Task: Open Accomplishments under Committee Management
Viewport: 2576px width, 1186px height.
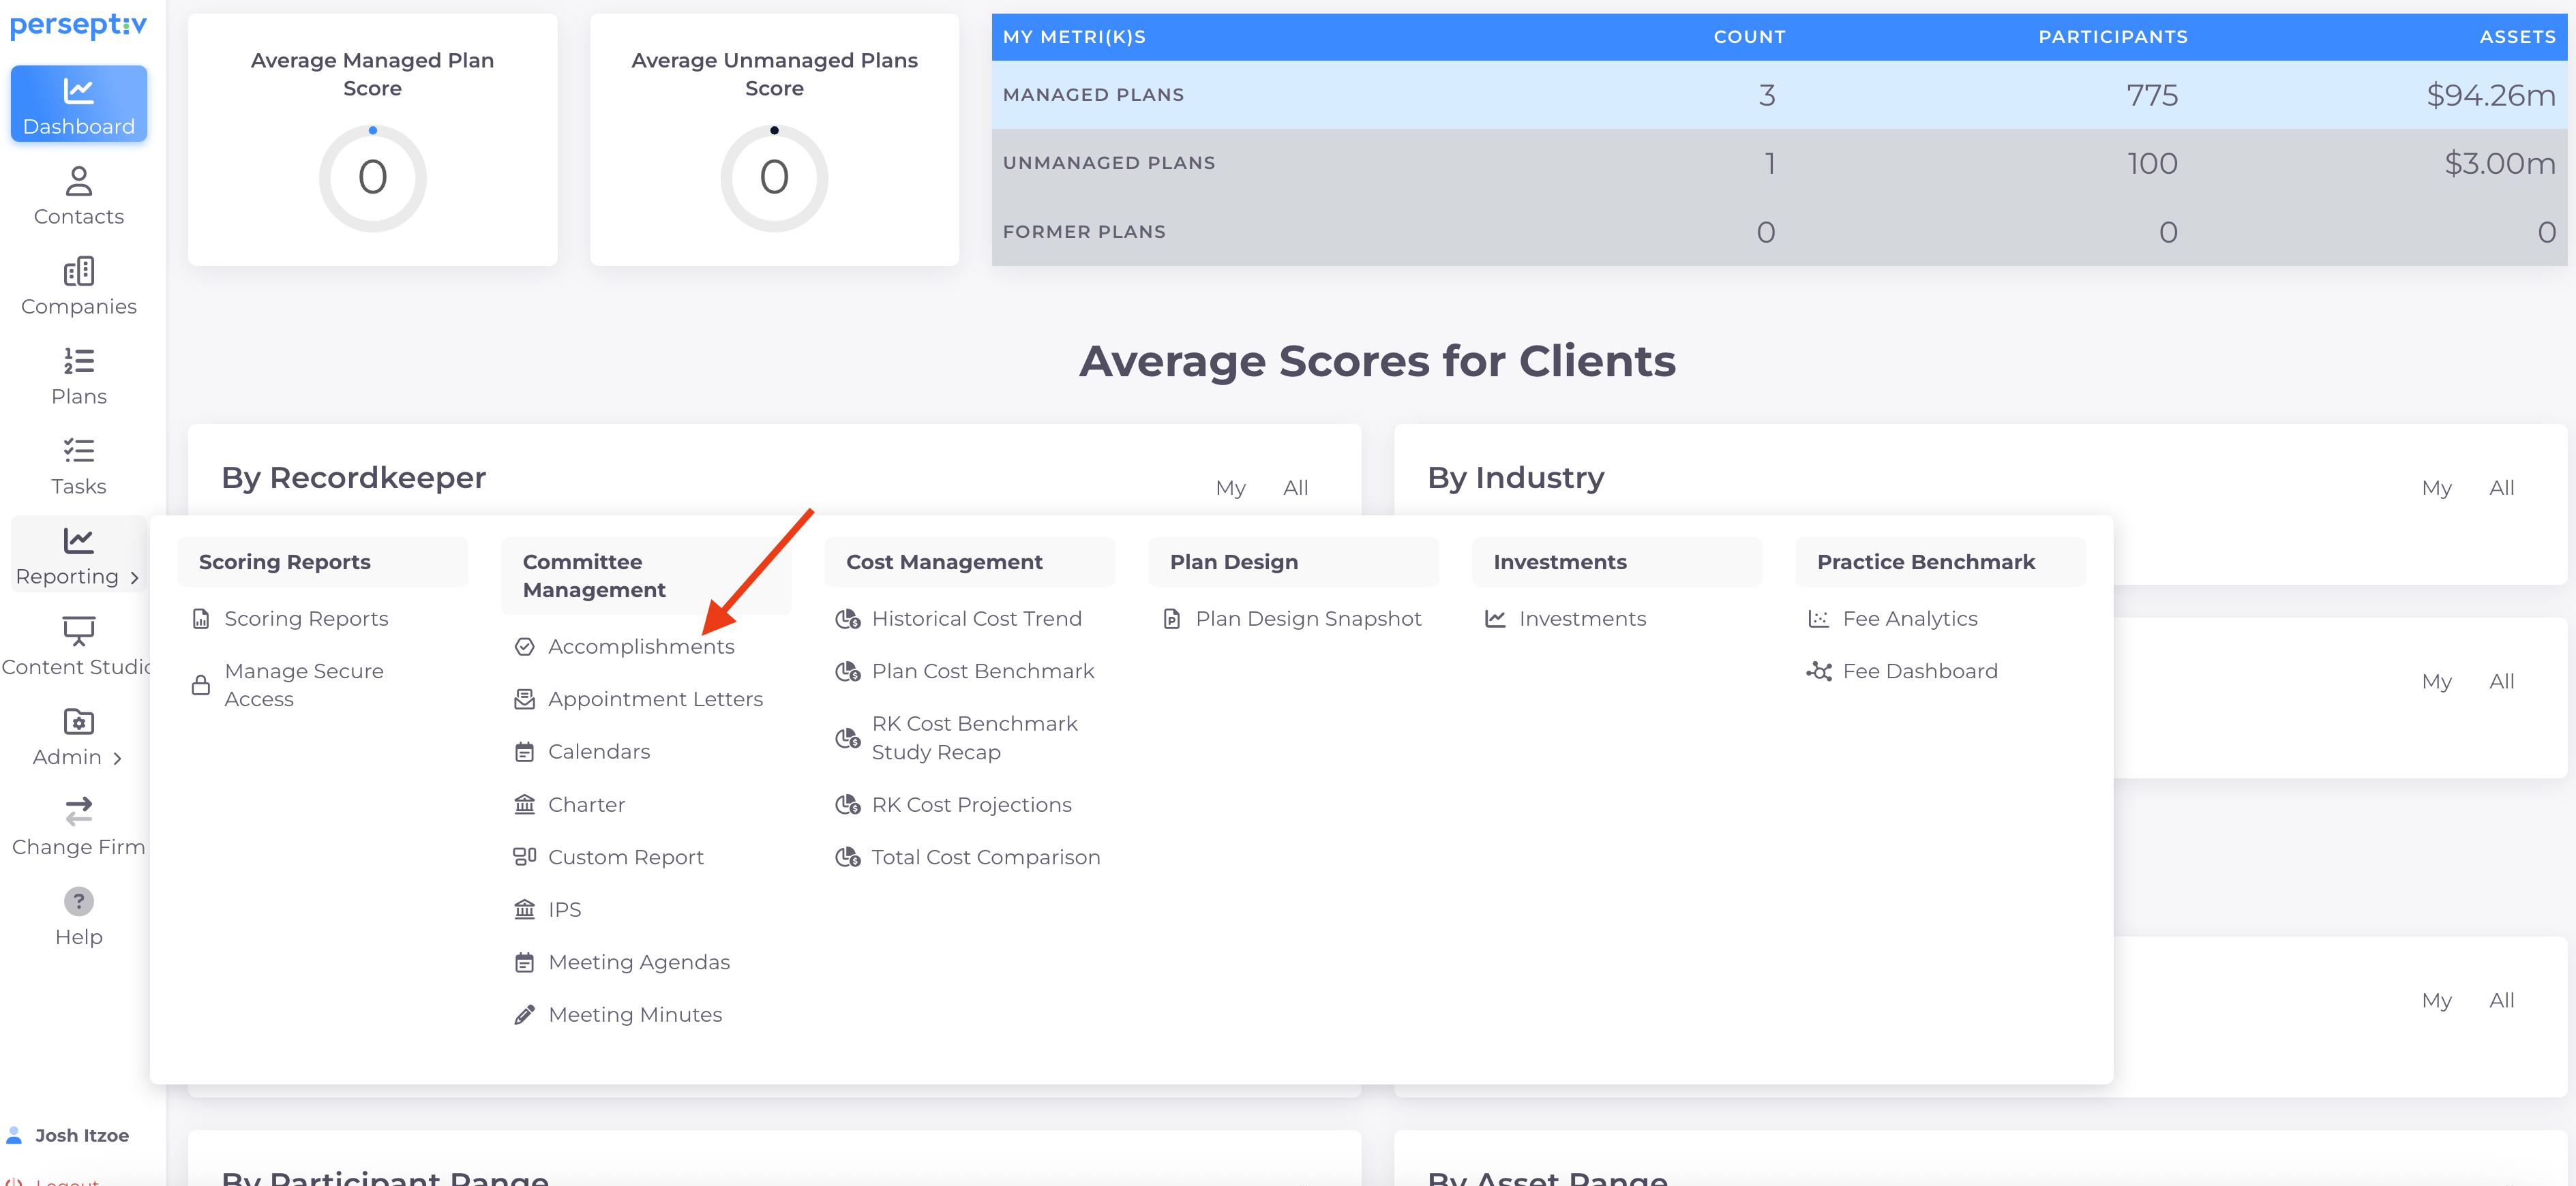Action: (640, 647)
